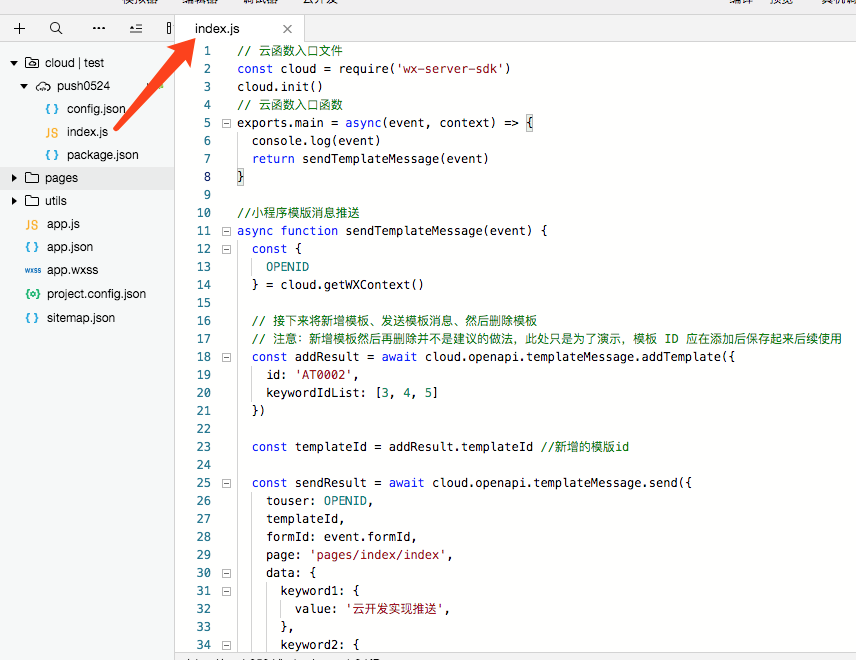856x660 pixels.
Task: Select the pages folder row
Action: tap(87, 178)
